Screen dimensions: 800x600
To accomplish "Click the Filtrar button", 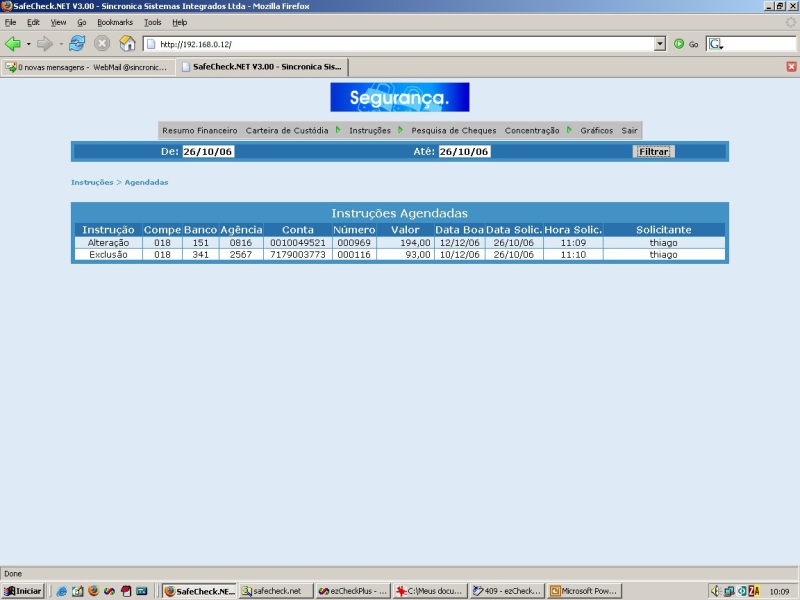I will pyautogui.click(x=654, y=152).
